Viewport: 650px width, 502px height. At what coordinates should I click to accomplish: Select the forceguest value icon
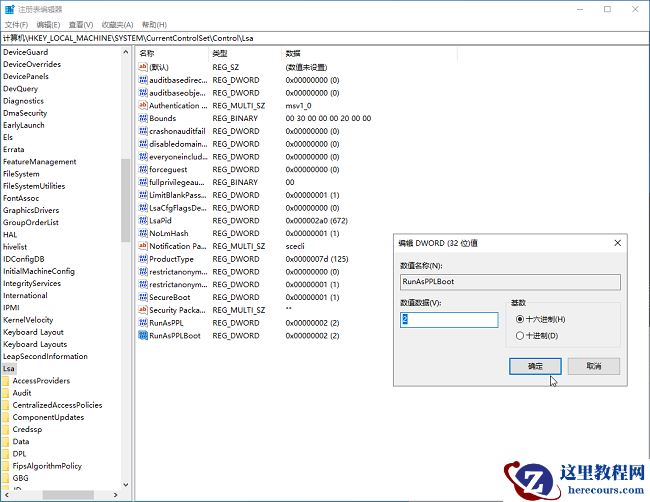tap(143, 169)
